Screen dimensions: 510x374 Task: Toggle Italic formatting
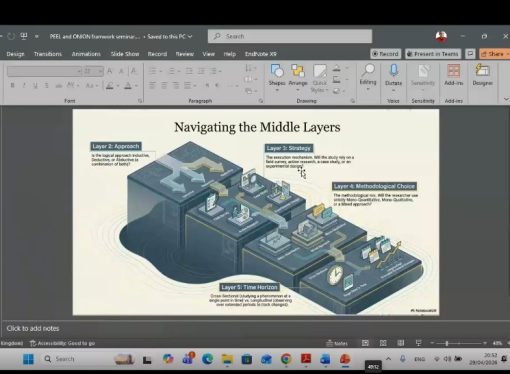24,85
